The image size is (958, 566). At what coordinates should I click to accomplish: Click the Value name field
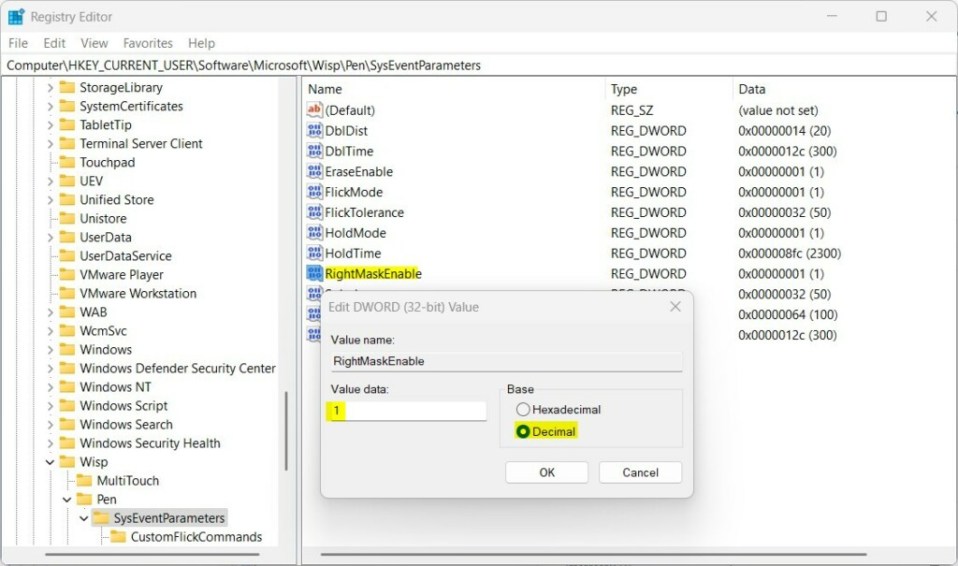[x=506, y=361]
